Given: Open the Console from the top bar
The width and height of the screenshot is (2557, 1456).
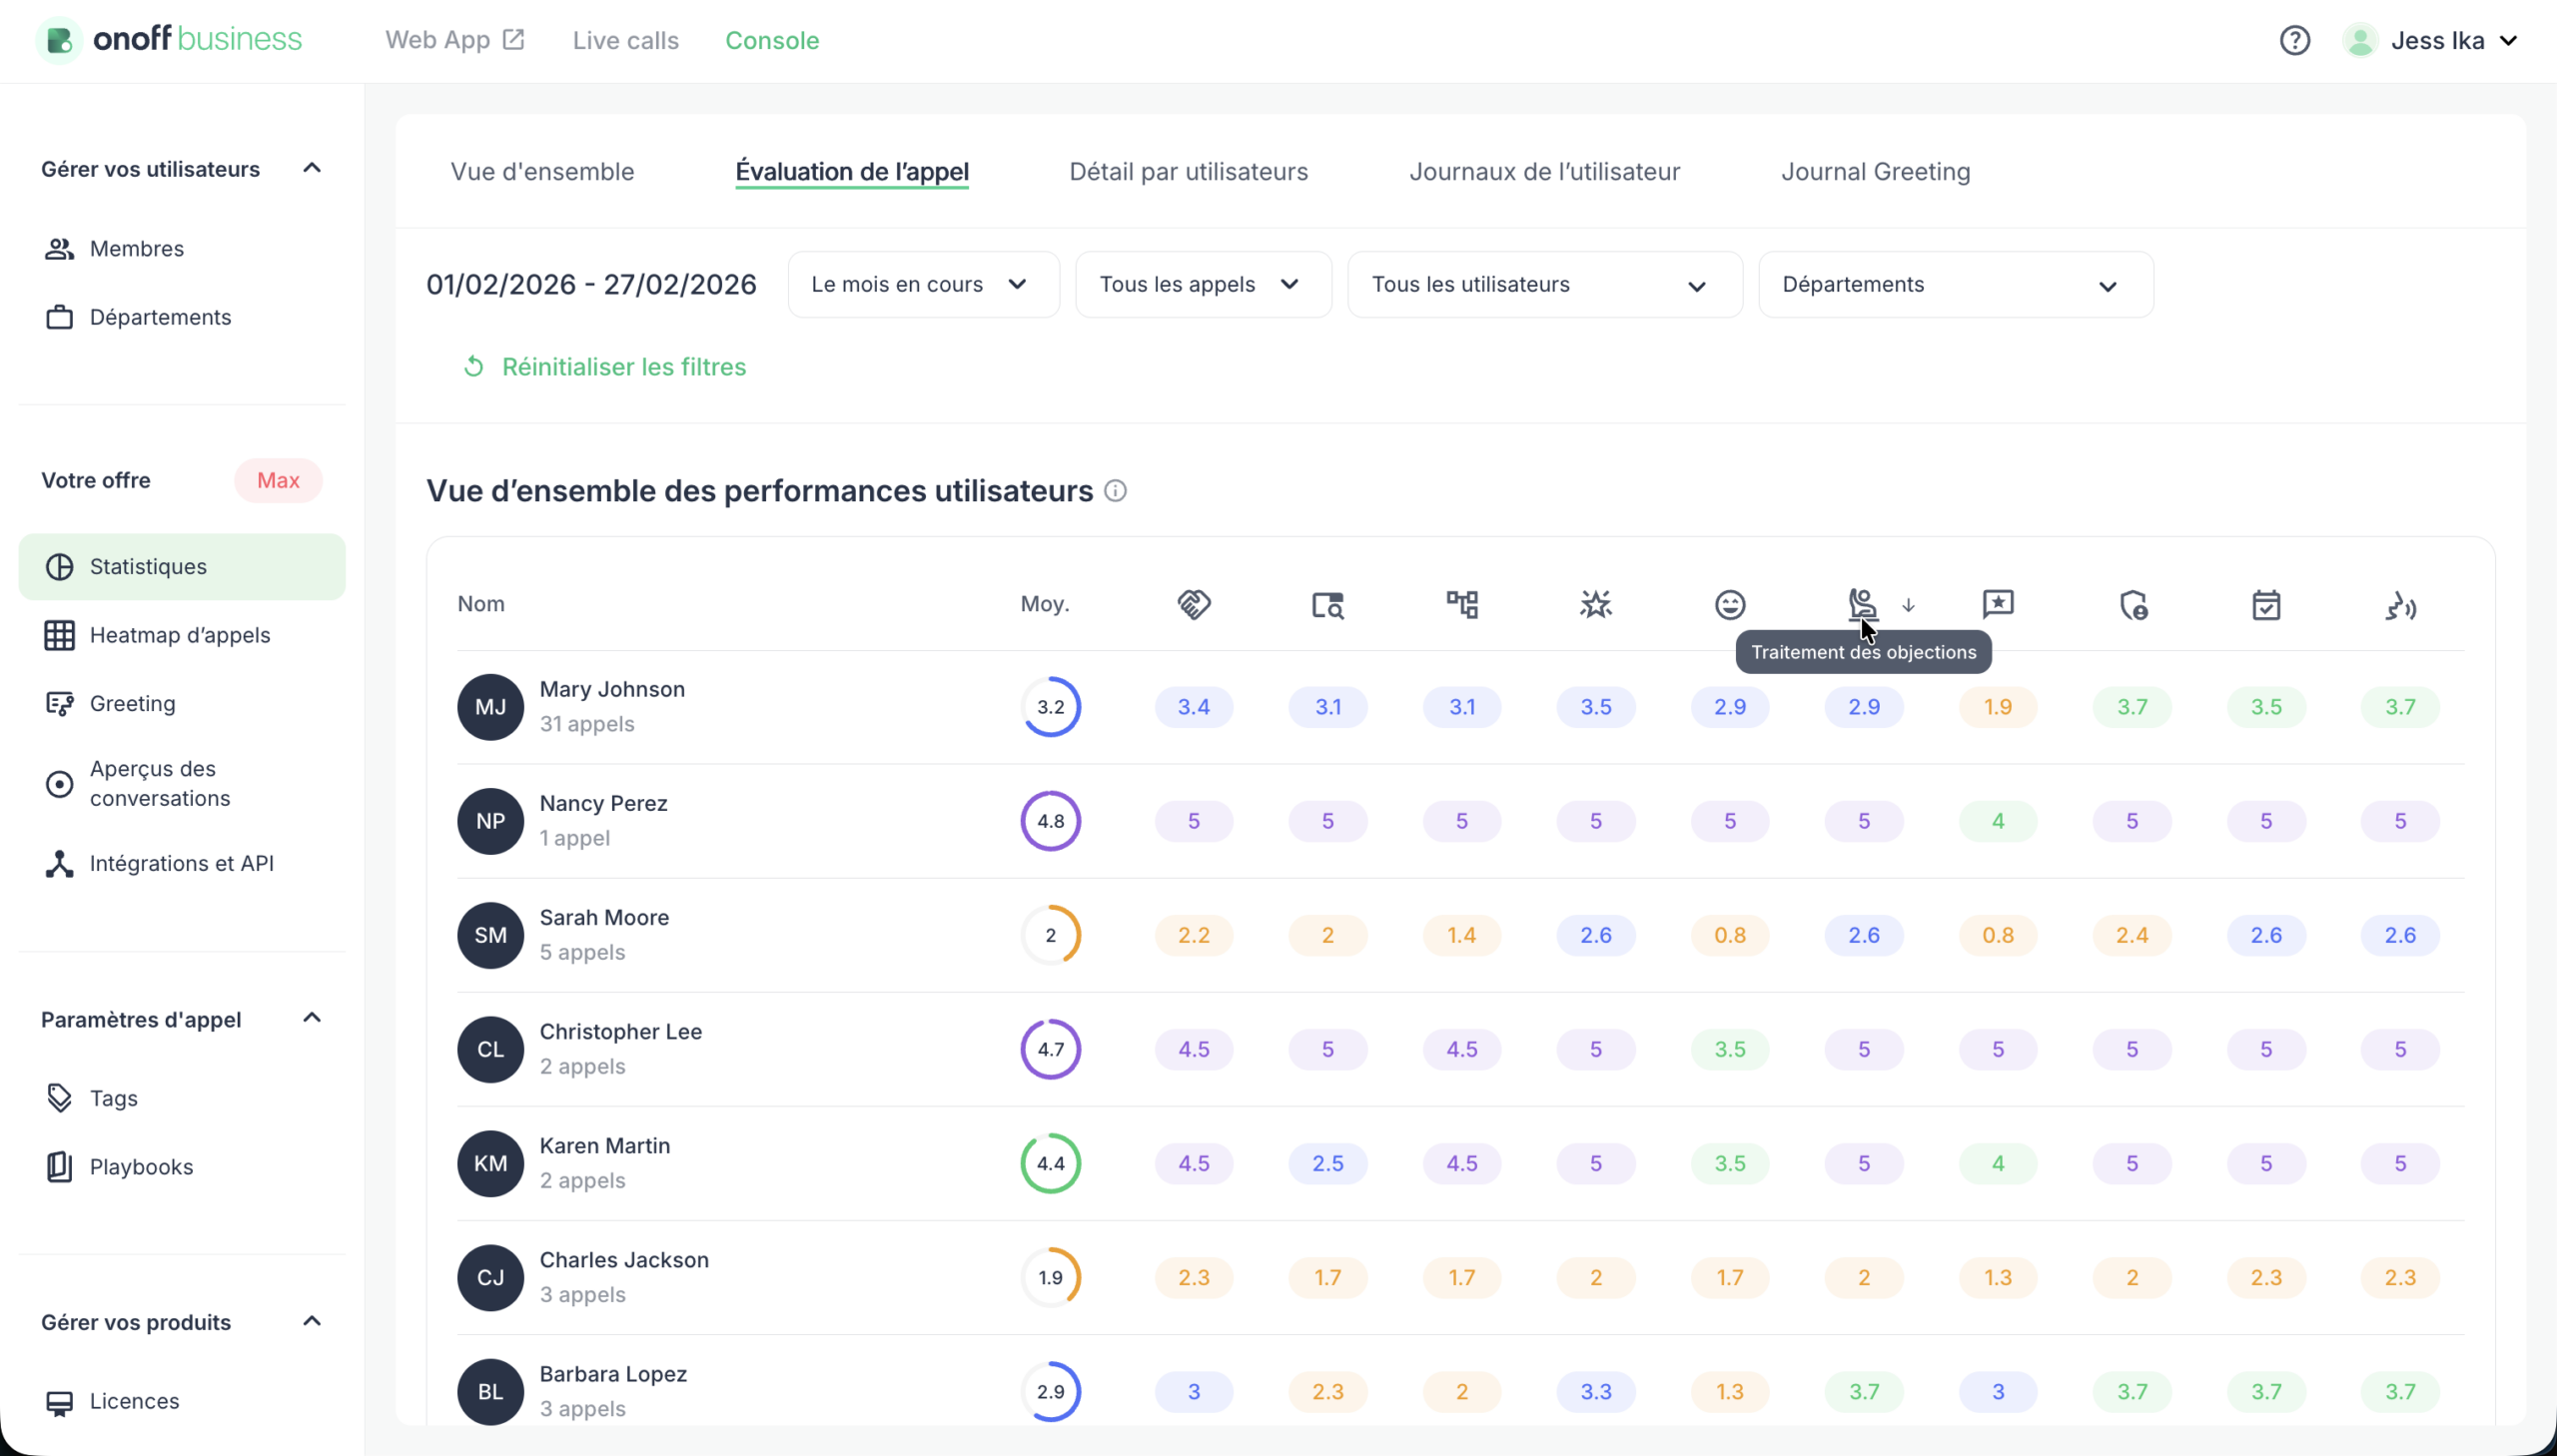Looking at the screenshot, I should [772, 40].
